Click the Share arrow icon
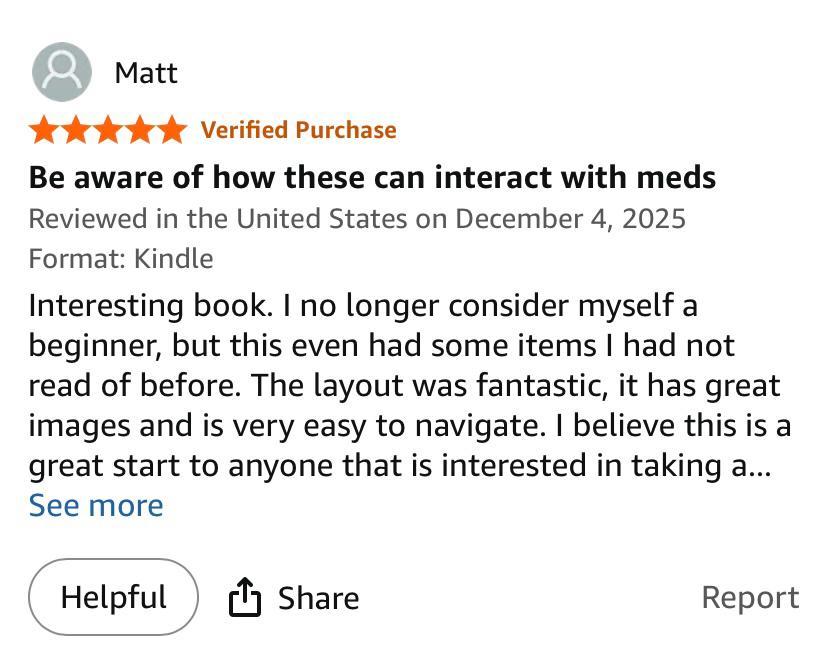 (245, 598)
